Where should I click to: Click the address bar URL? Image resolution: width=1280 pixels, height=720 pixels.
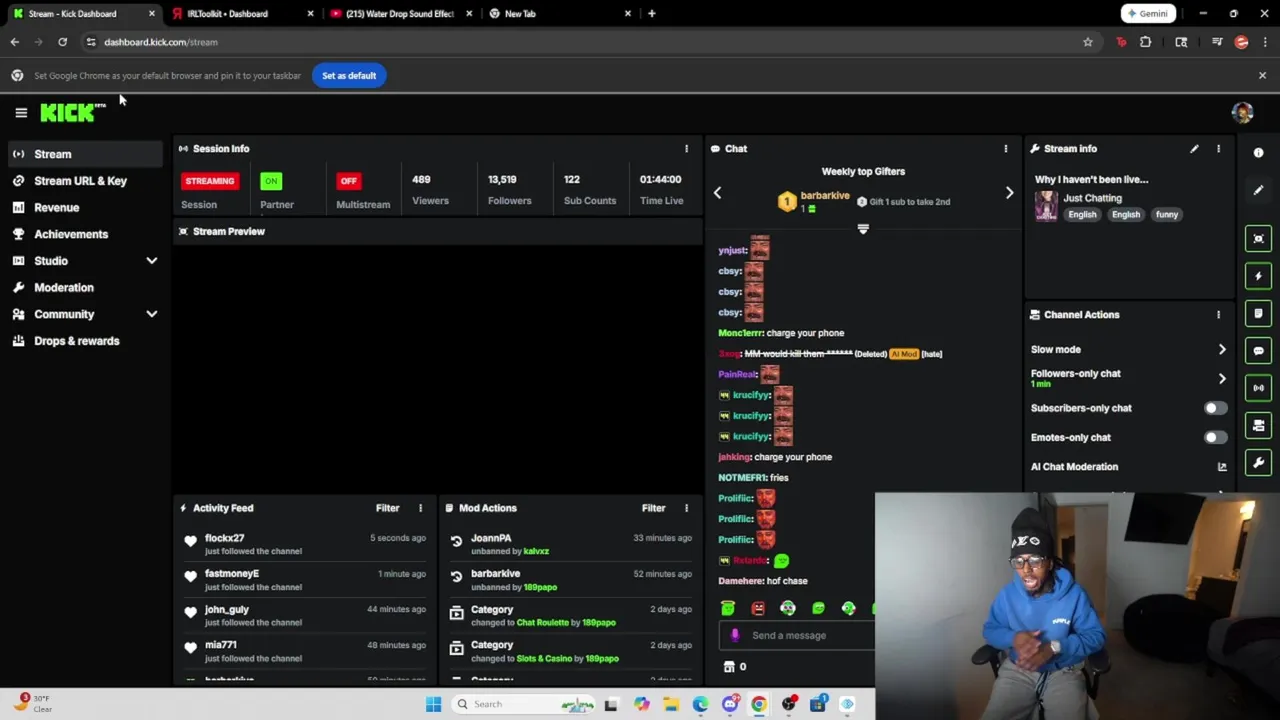click(x=161, y=42)
